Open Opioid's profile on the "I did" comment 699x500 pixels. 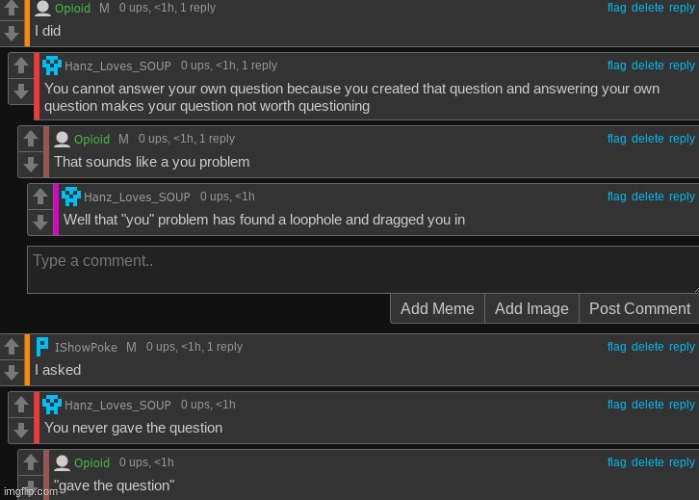[72, 8]
